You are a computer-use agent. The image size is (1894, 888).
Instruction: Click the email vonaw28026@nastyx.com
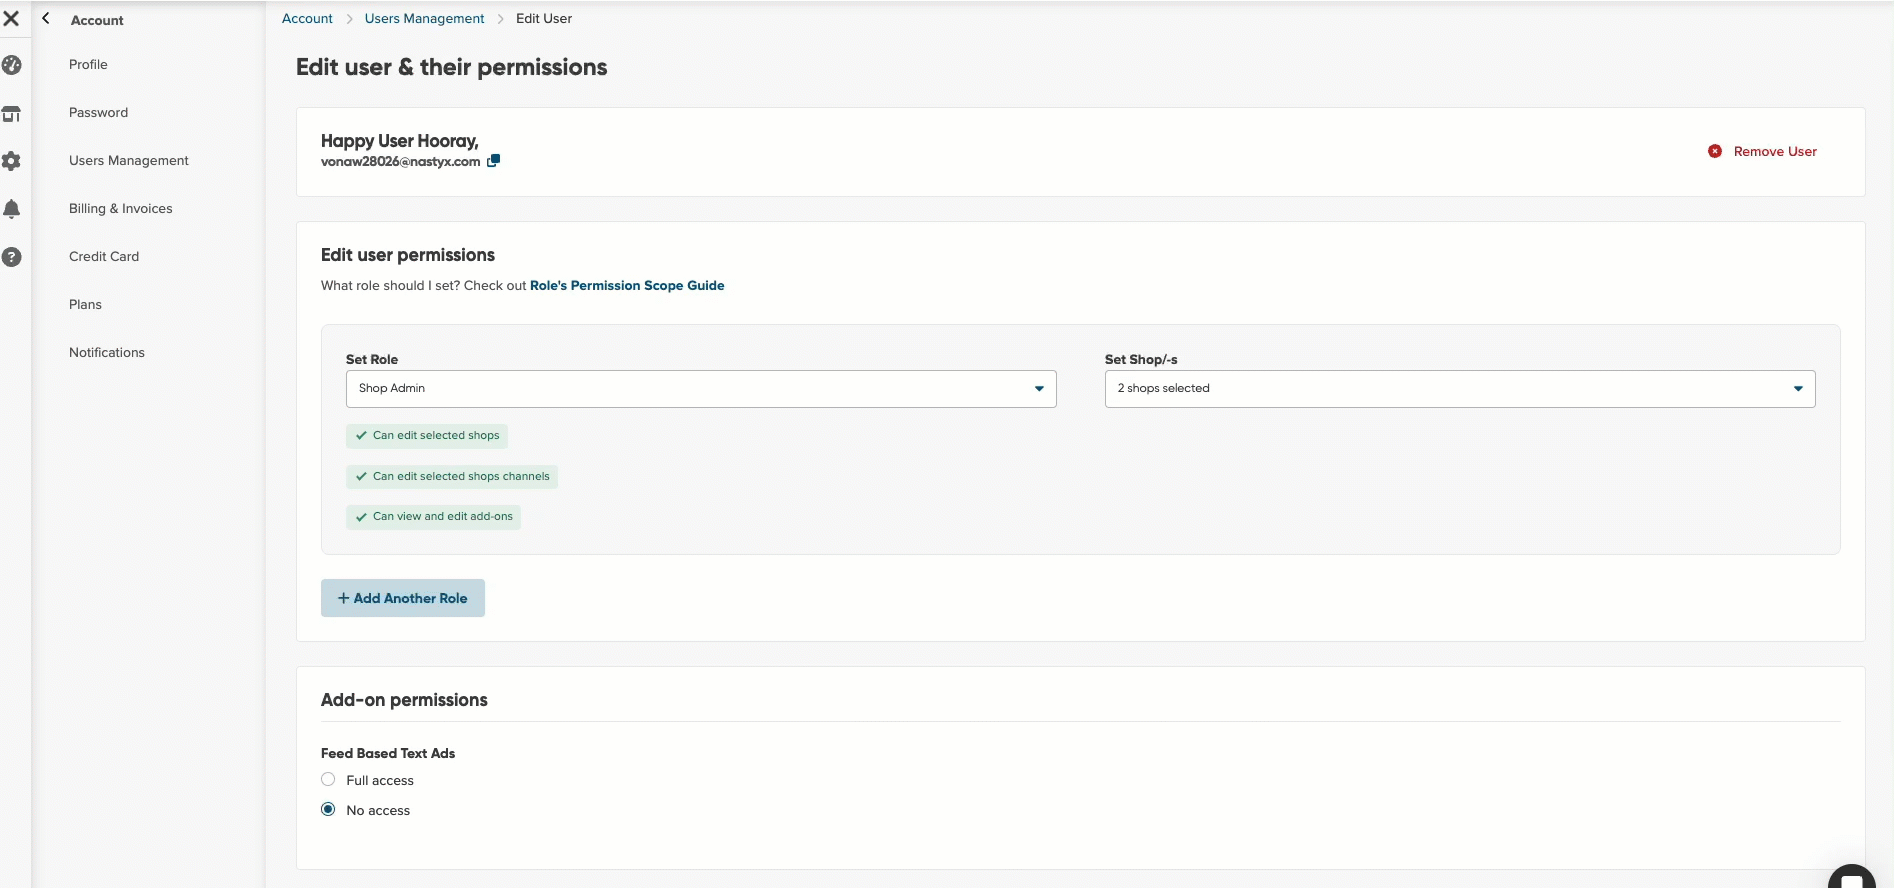400,161
